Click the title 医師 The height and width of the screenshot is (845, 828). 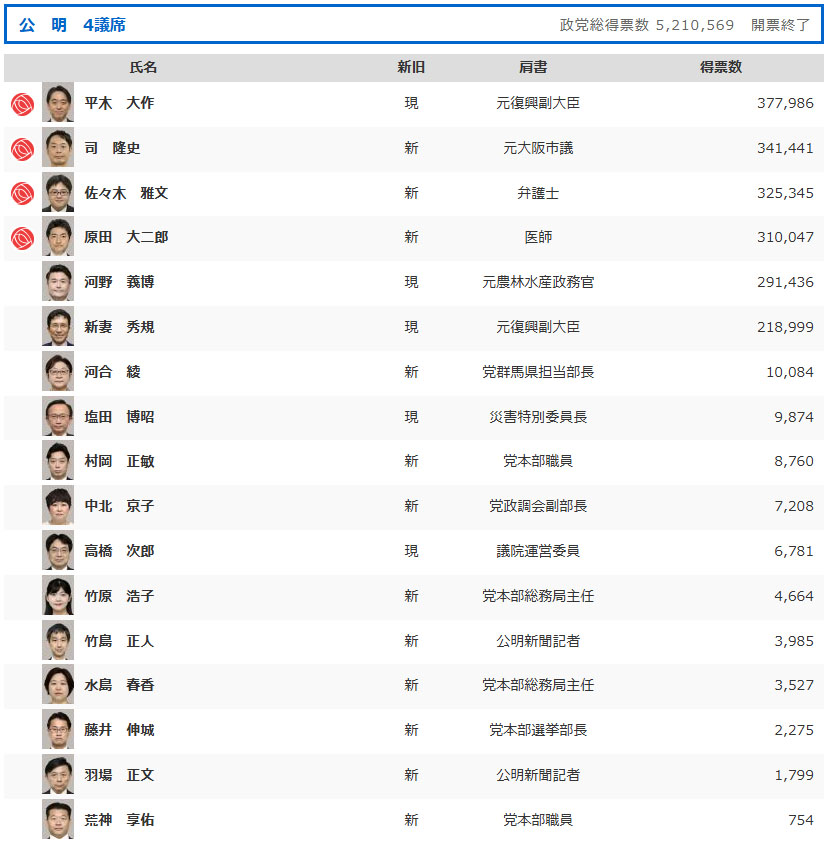[538, 237]
